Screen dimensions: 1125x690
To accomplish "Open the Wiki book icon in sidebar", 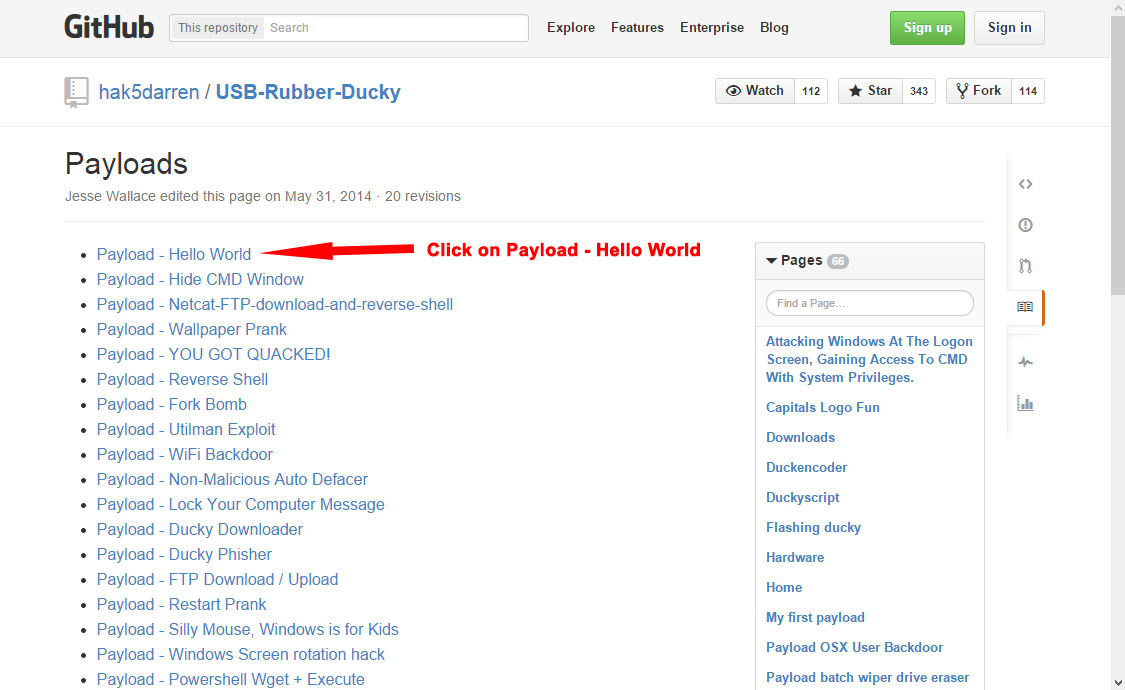I will [x=1025, y=307].
